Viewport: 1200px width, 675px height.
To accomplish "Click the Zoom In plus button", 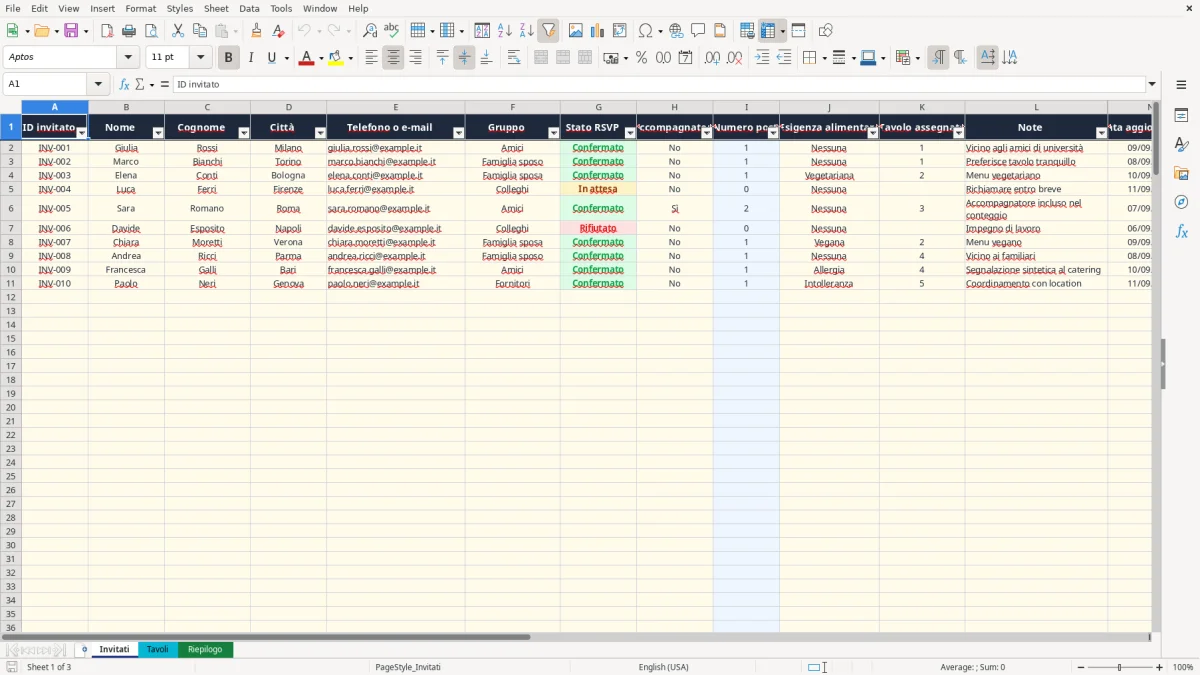I will [1160, 667].
